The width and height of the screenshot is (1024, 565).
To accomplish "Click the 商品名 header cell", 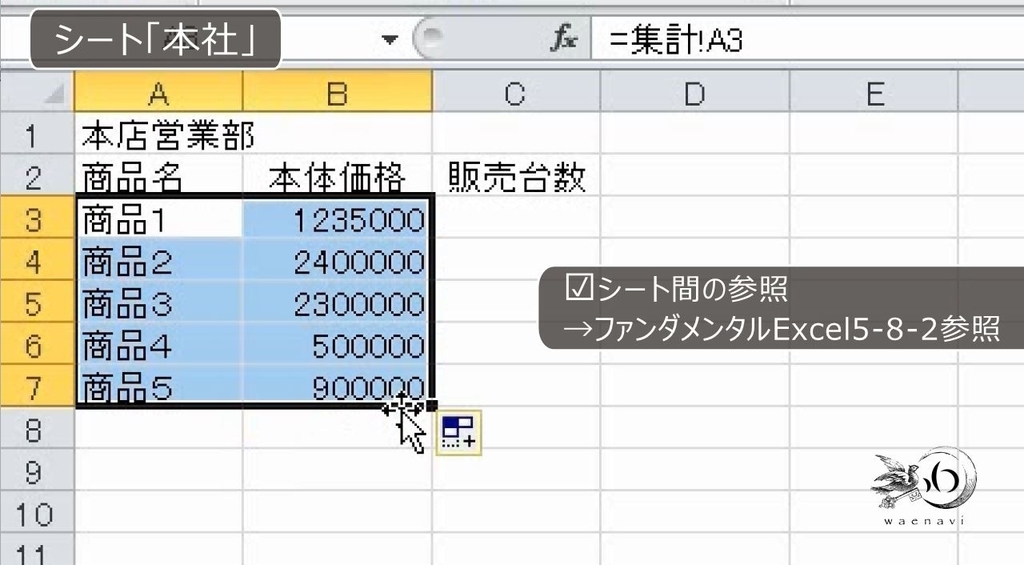I will point(159,176).
